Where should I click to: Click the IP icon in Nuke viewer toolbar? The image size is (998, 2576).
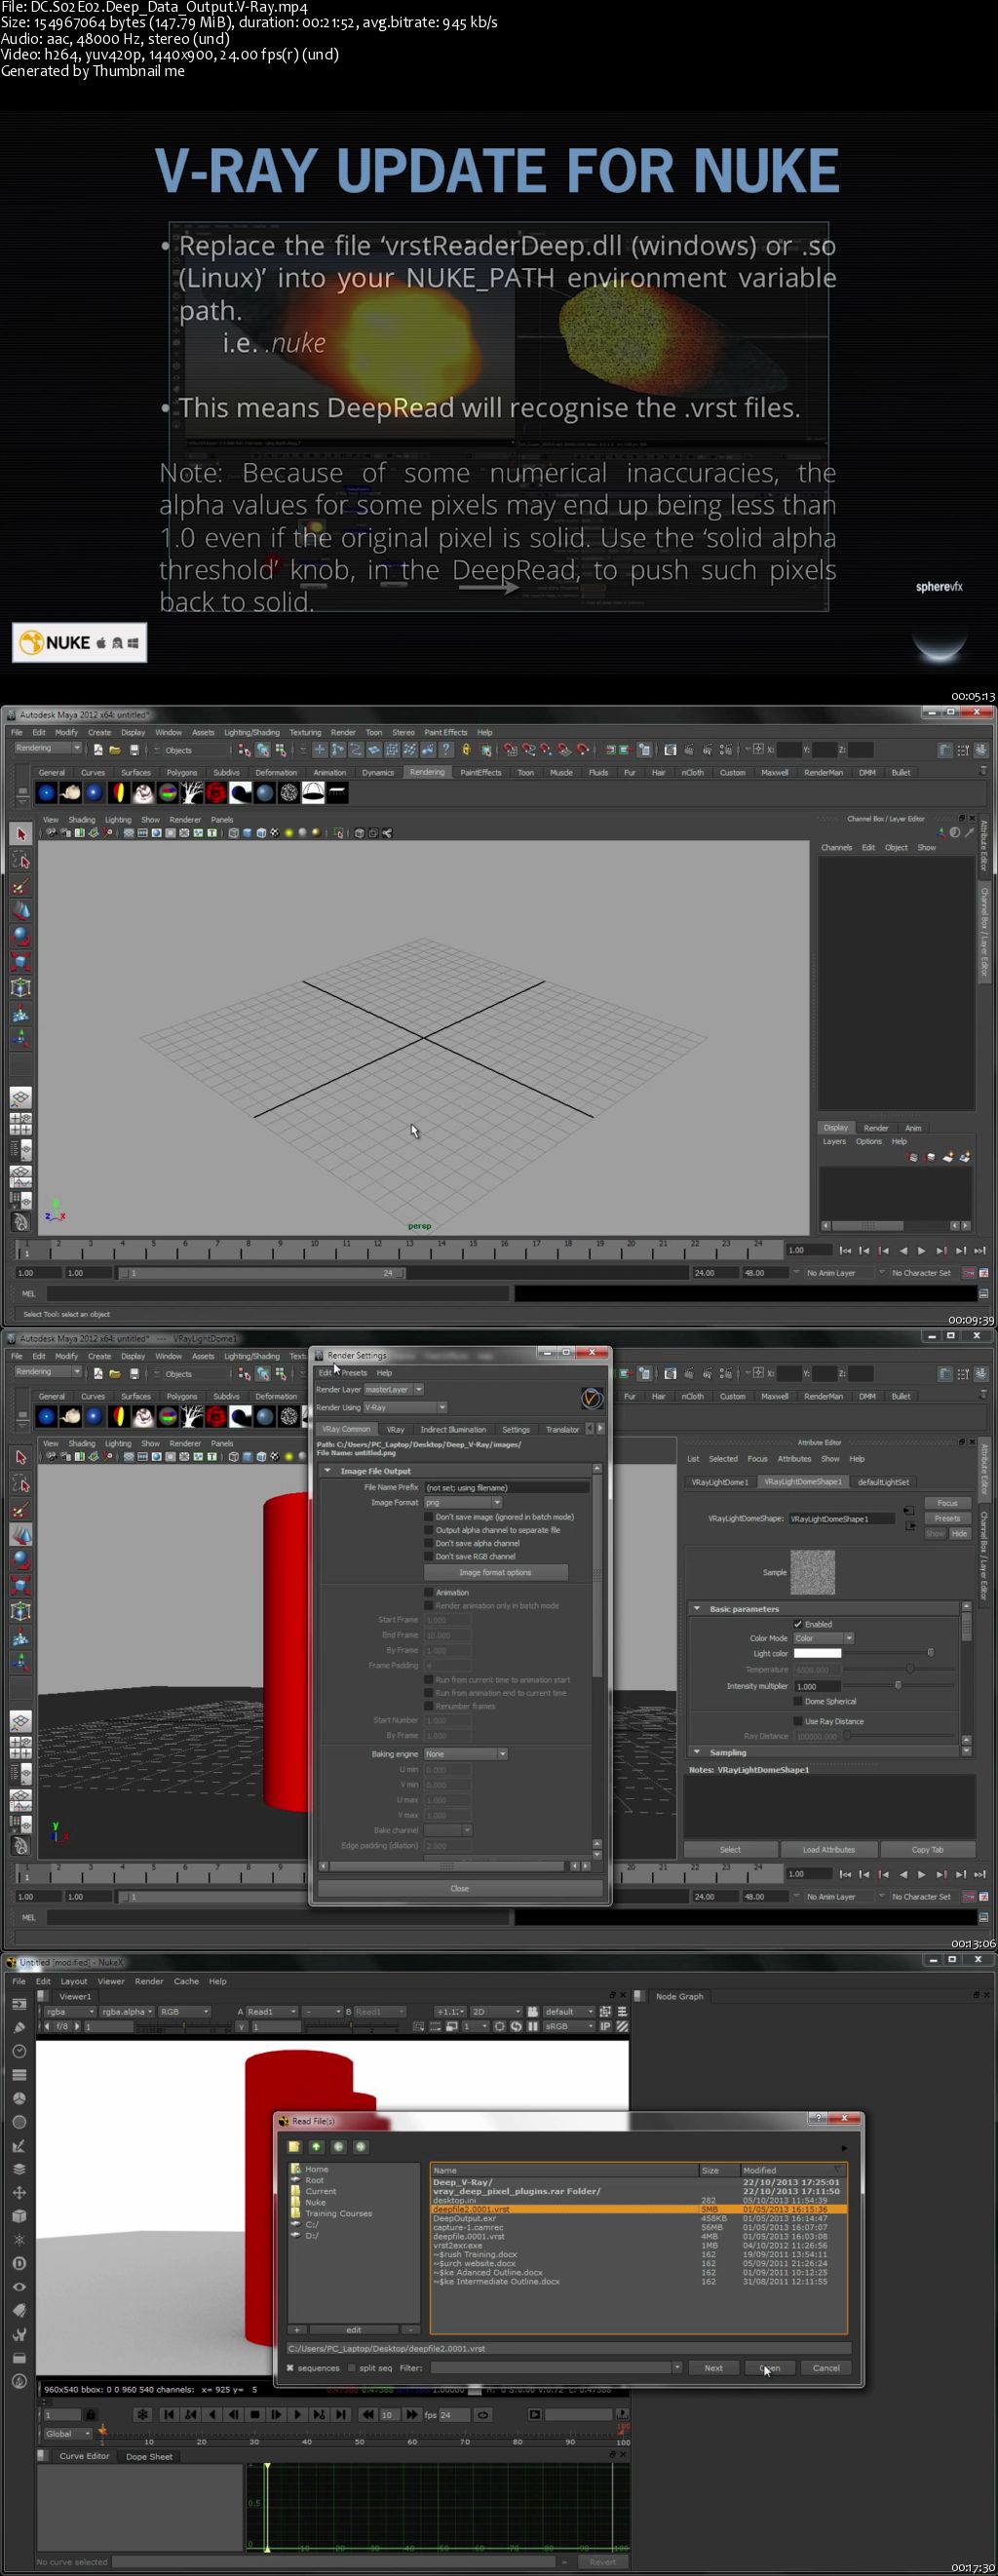coord(605,2026)
